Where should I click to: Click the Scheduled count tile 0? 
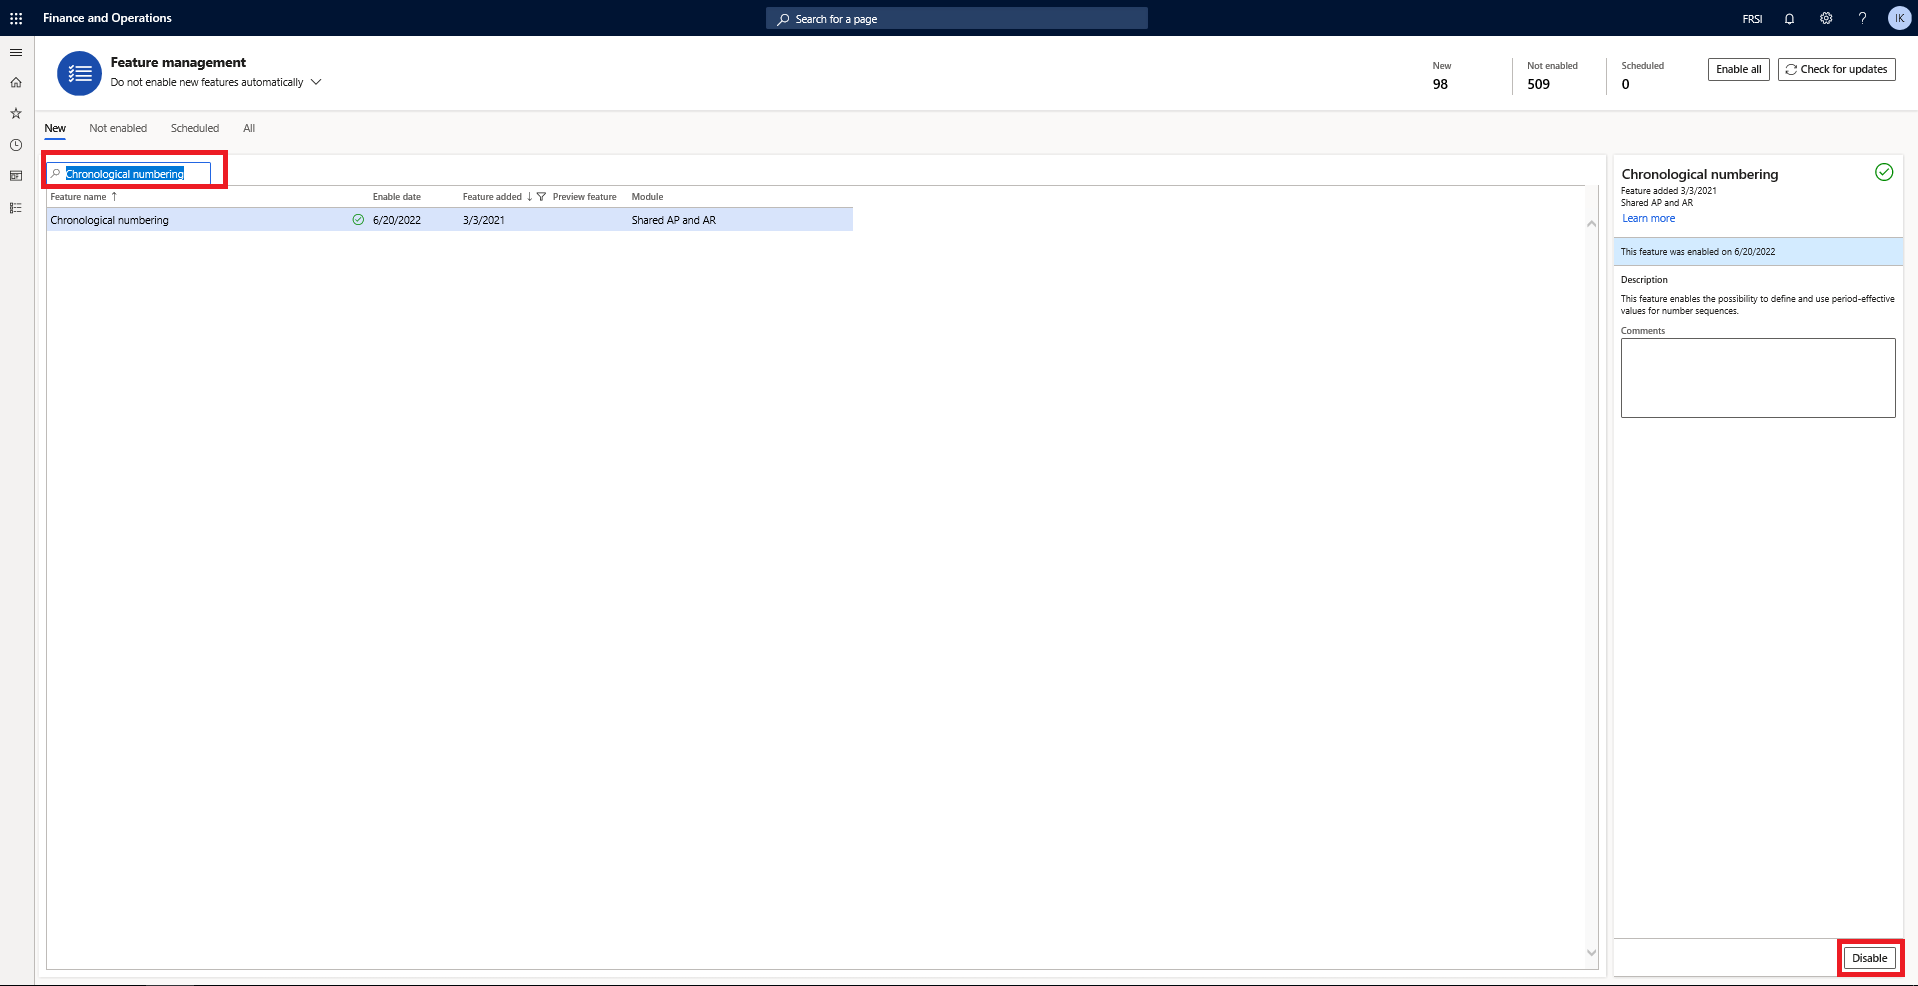pos(1642,76)
